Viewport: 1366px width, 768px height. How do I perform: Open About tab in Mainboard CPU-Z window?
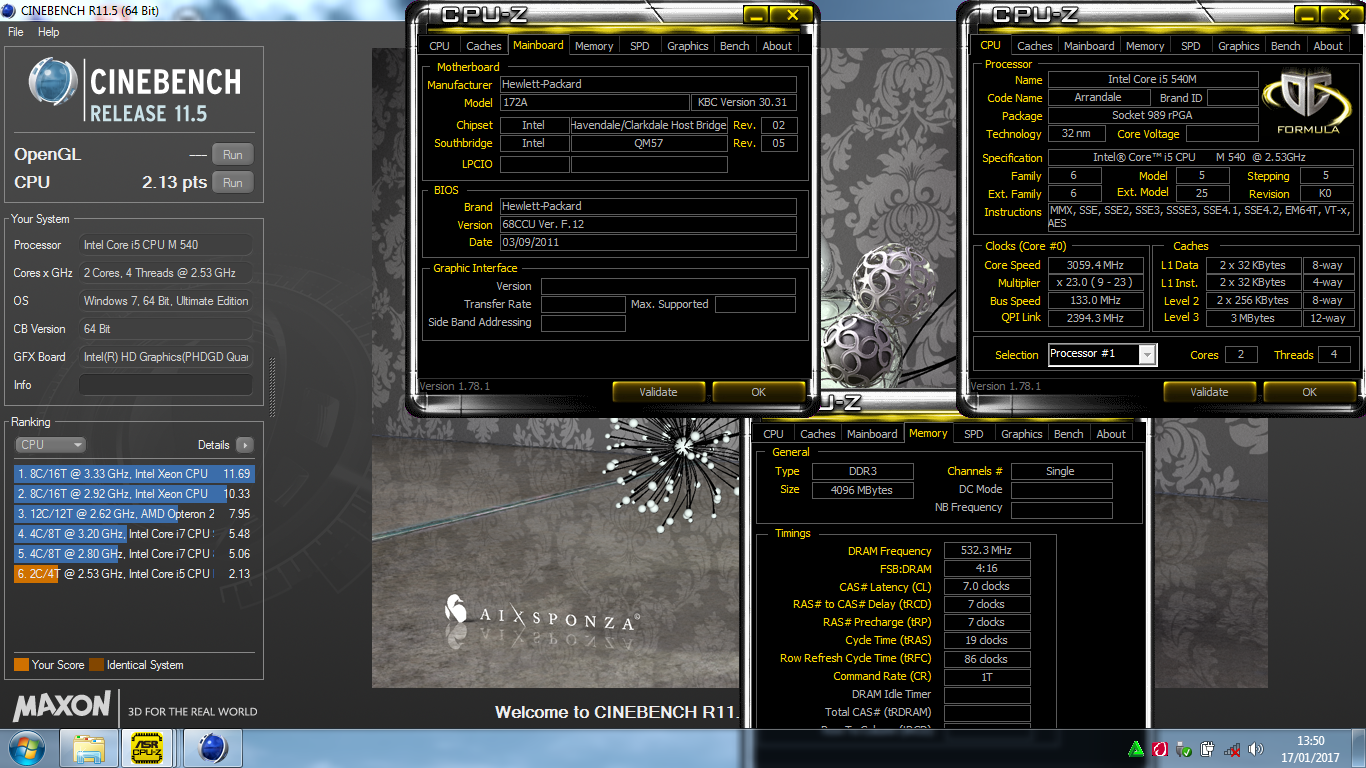coord(777,46)
